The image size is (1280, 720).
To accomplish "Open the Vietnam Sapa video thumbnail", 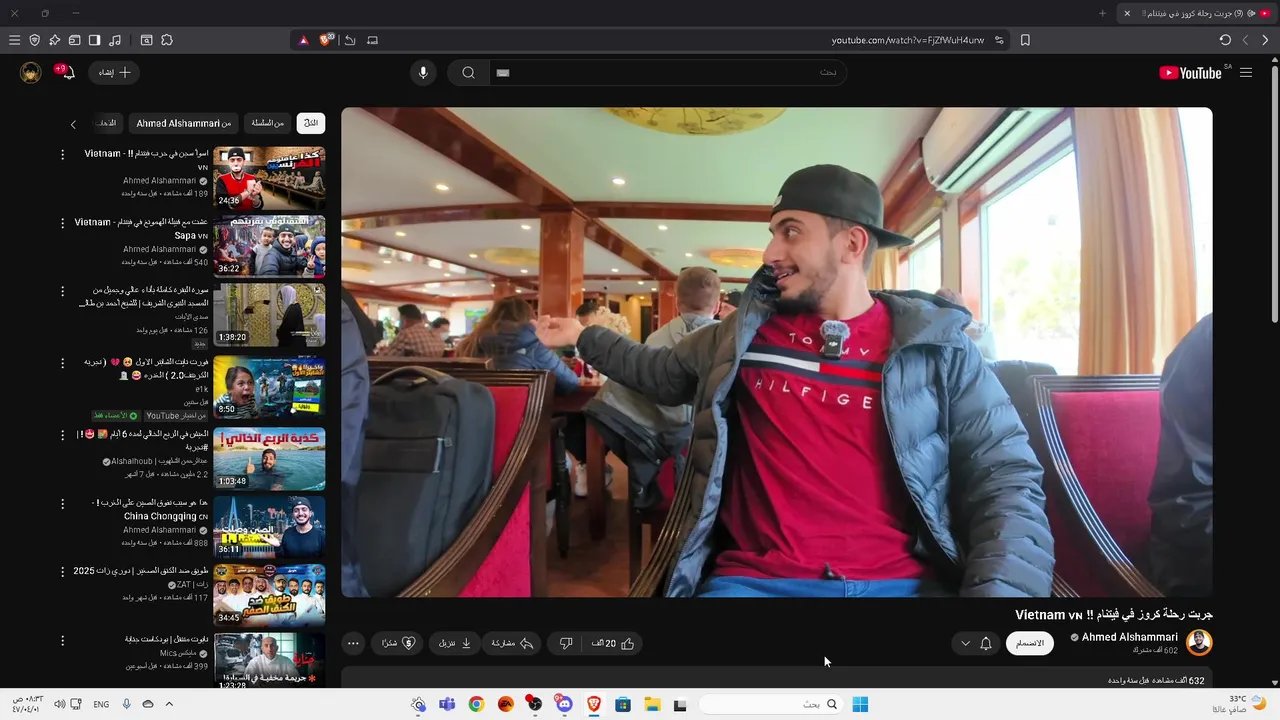I will click(x=269, y=246).
